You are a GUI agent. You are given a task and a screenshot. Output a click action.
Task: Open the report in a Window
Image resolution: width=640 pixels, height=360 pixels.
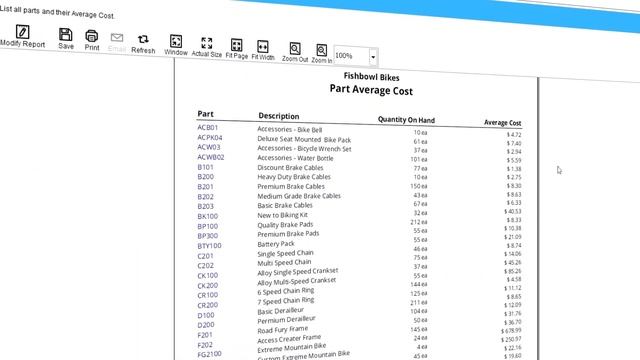pos(176,45)
